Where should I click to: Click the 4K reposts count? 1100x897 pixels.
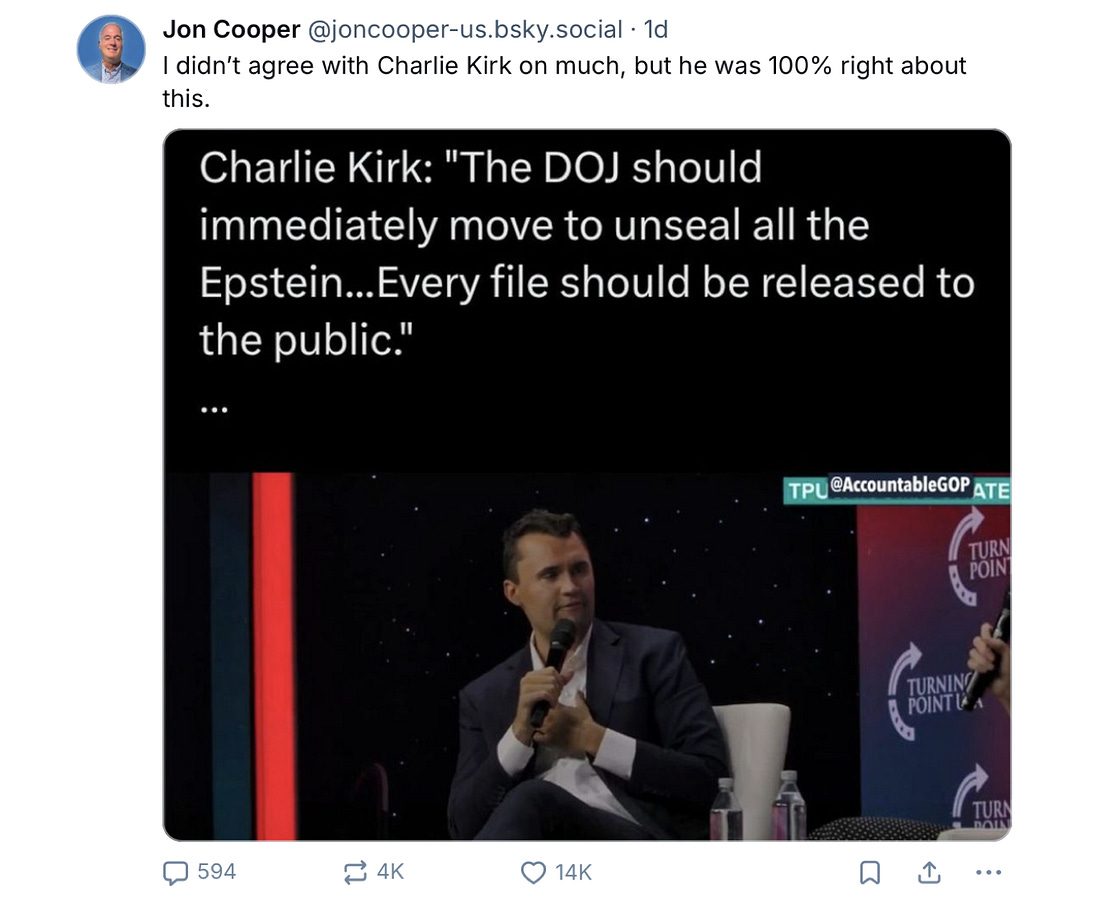click(390, 872)
